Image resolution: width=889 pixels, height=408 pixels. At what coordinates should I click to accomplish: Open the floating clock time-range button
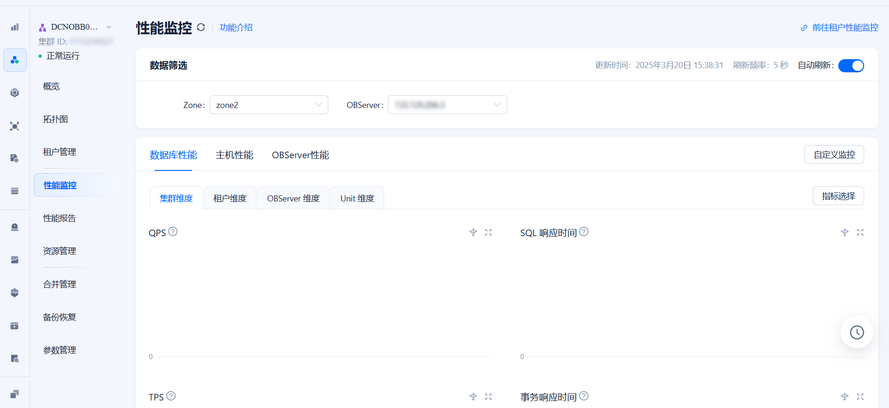pos(856,332)
